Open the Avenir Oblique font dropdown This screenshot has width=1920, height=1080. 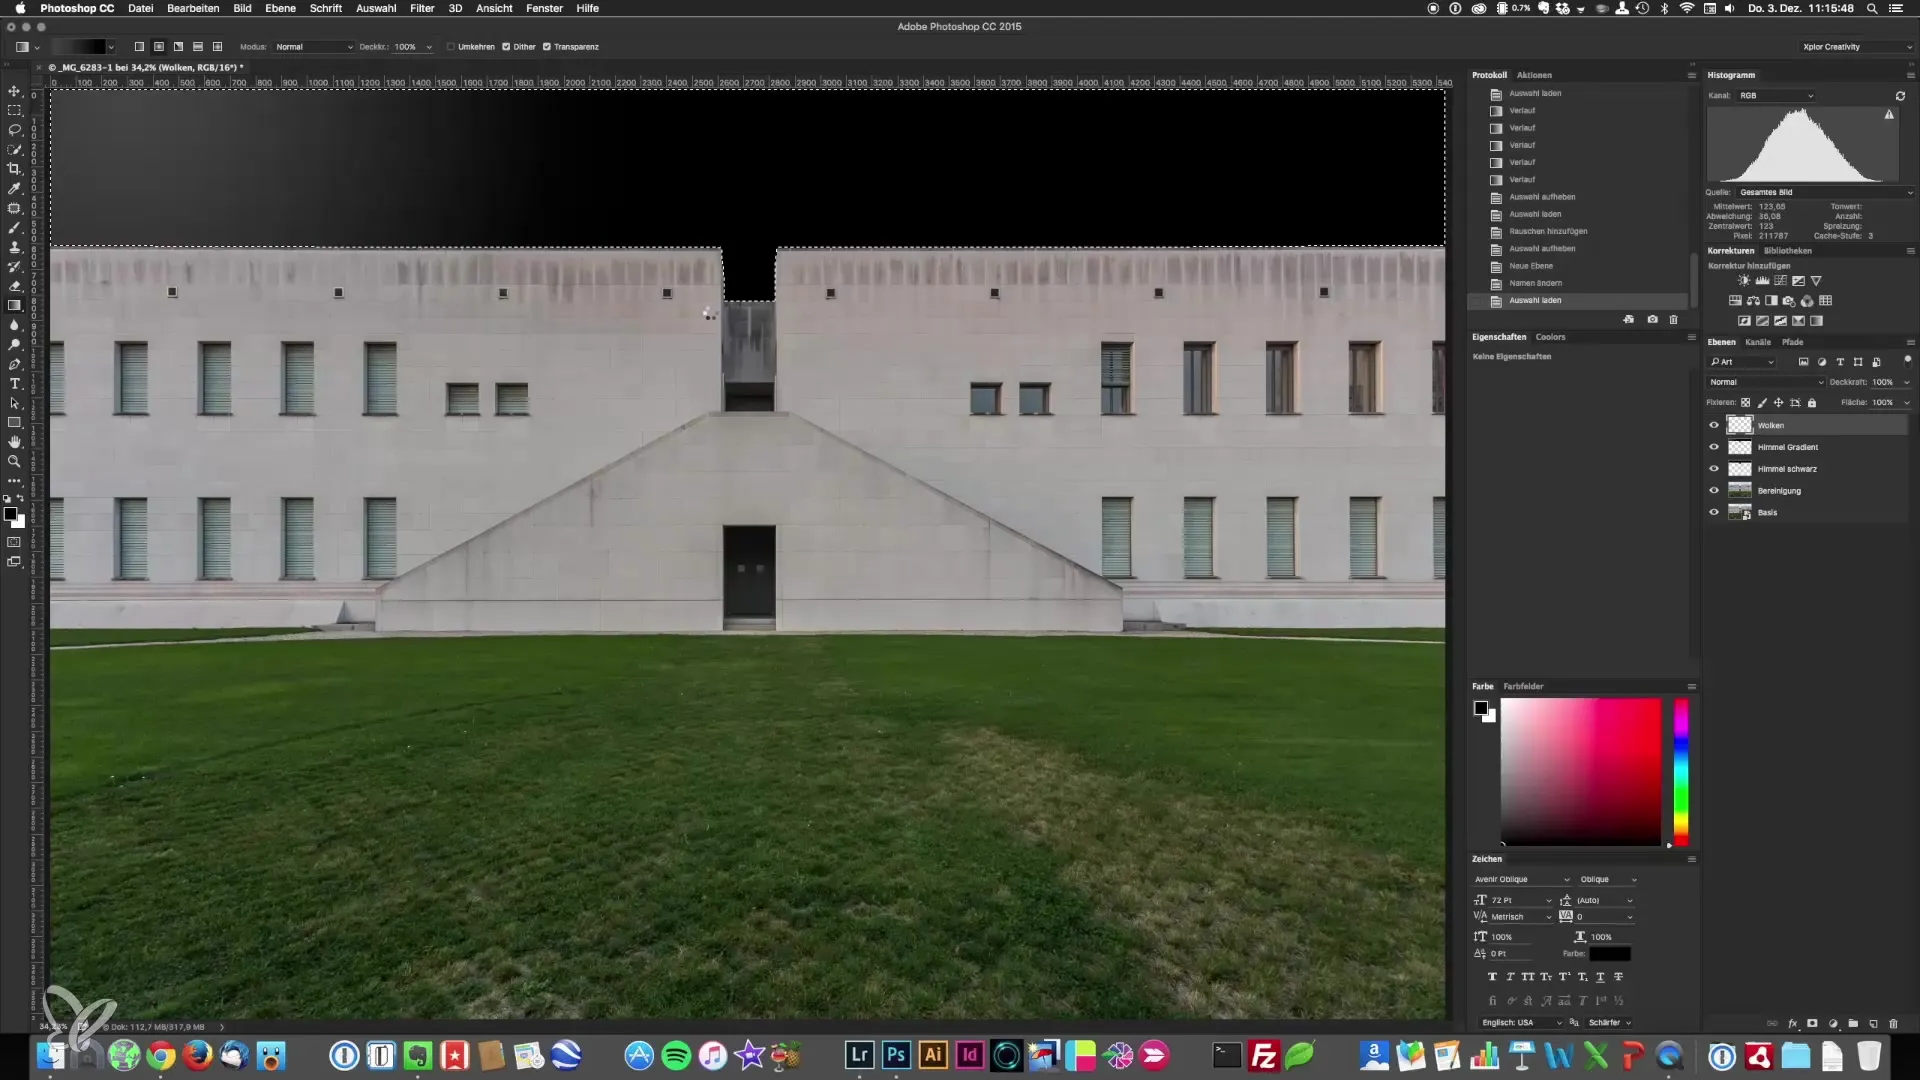point(1522,880)
